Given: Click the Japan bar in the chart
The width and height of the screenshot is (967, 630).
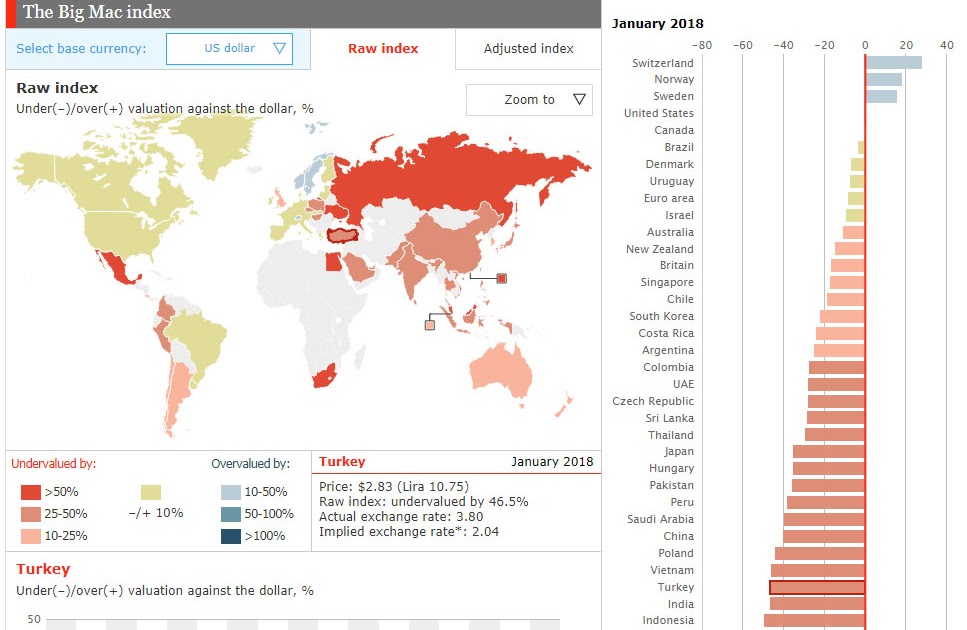Looking at the screenshot, I should pyautogui.click(x=829, y=452).
